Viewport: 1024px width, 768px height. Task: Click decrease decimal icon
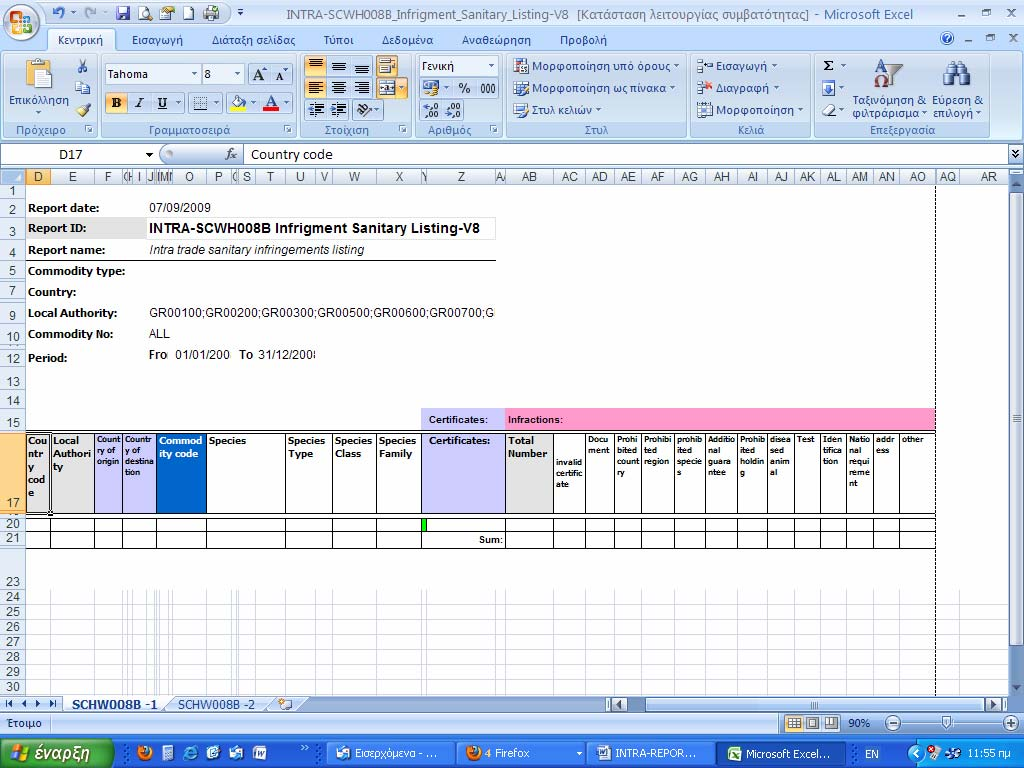454,110
